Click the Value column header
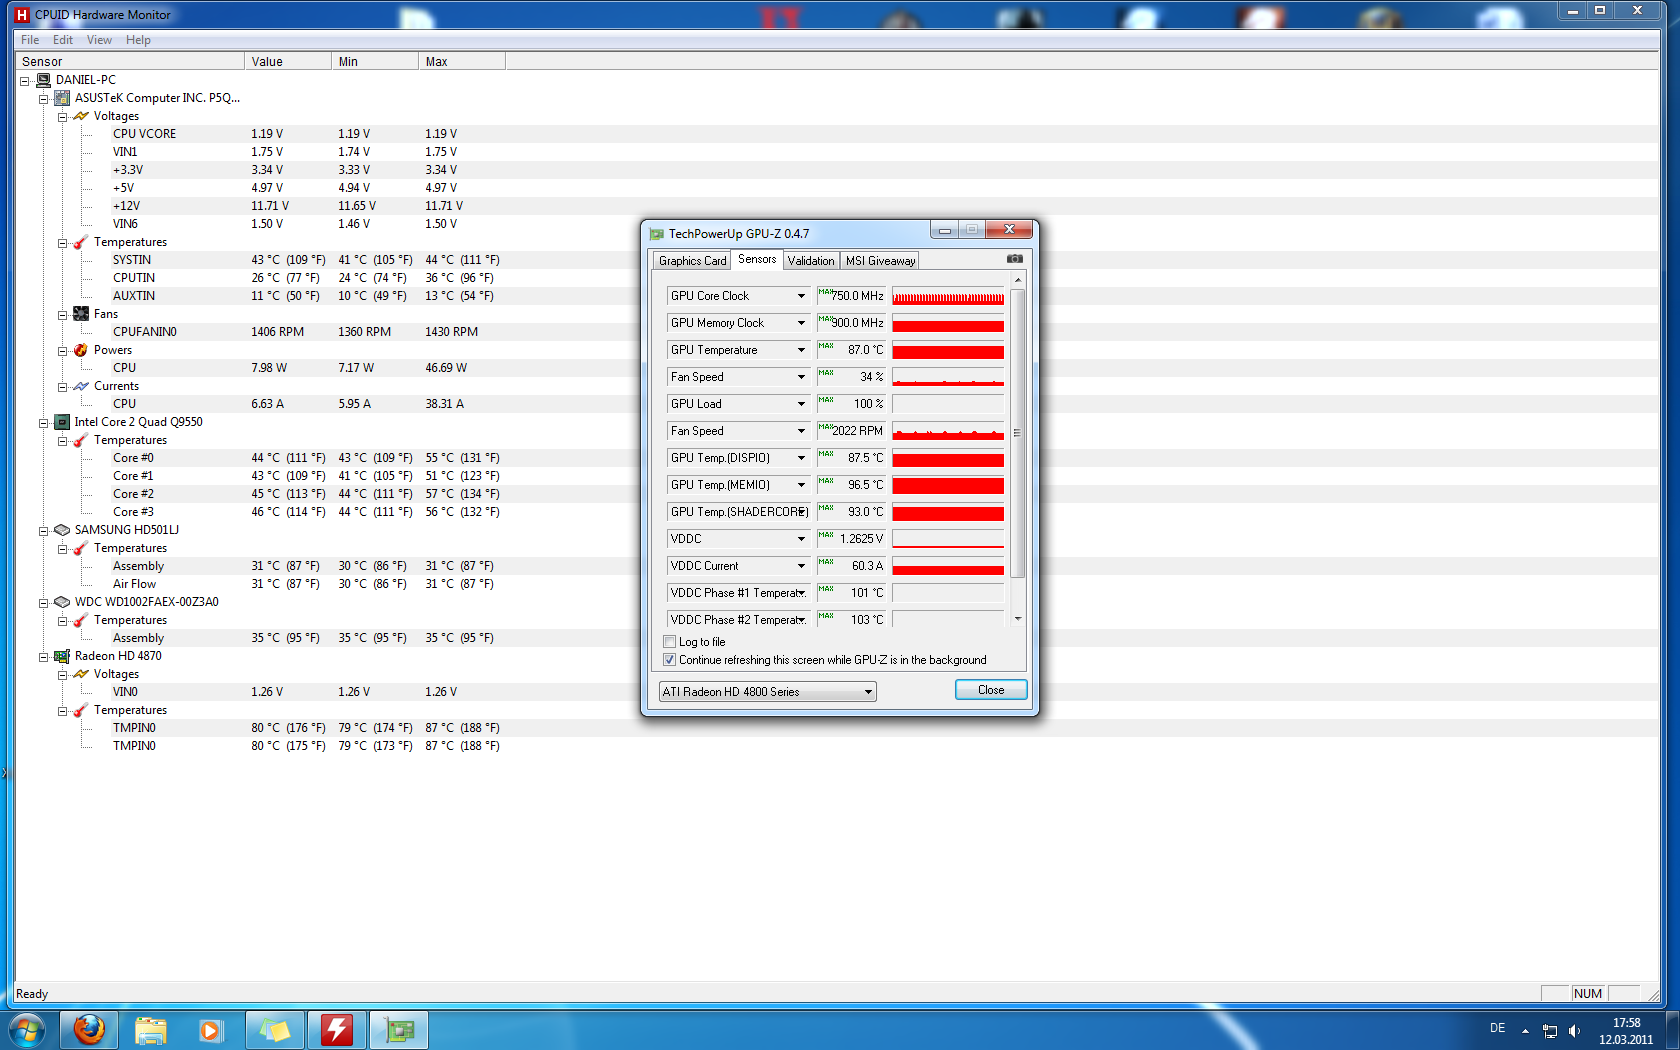1680x1050 pixels. (288, 62)
